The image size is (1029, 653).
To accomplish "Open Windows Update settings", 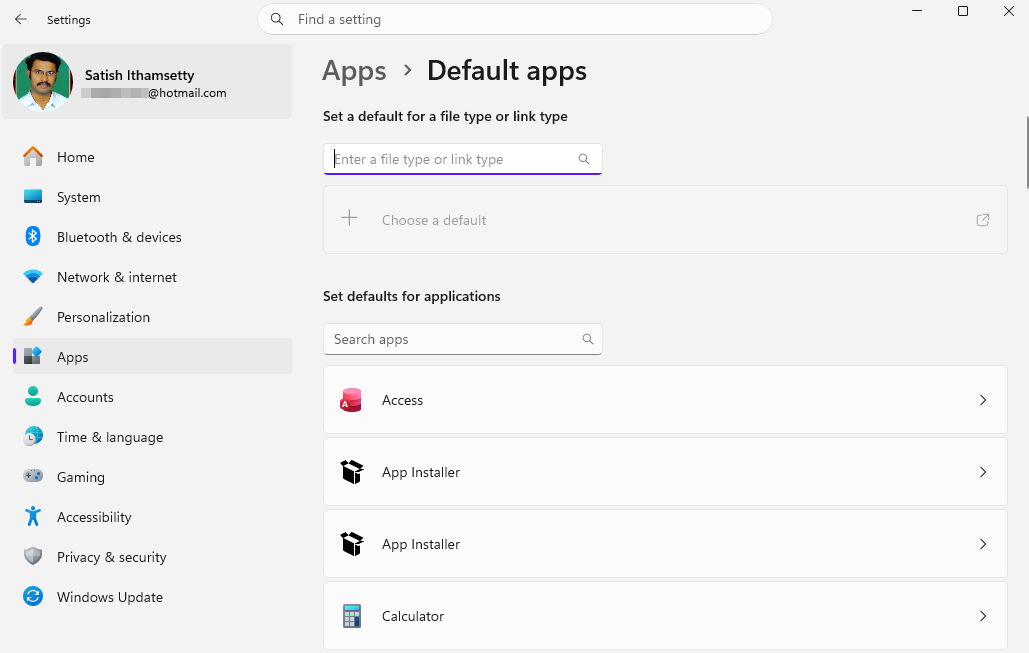I will pos(152,597).
